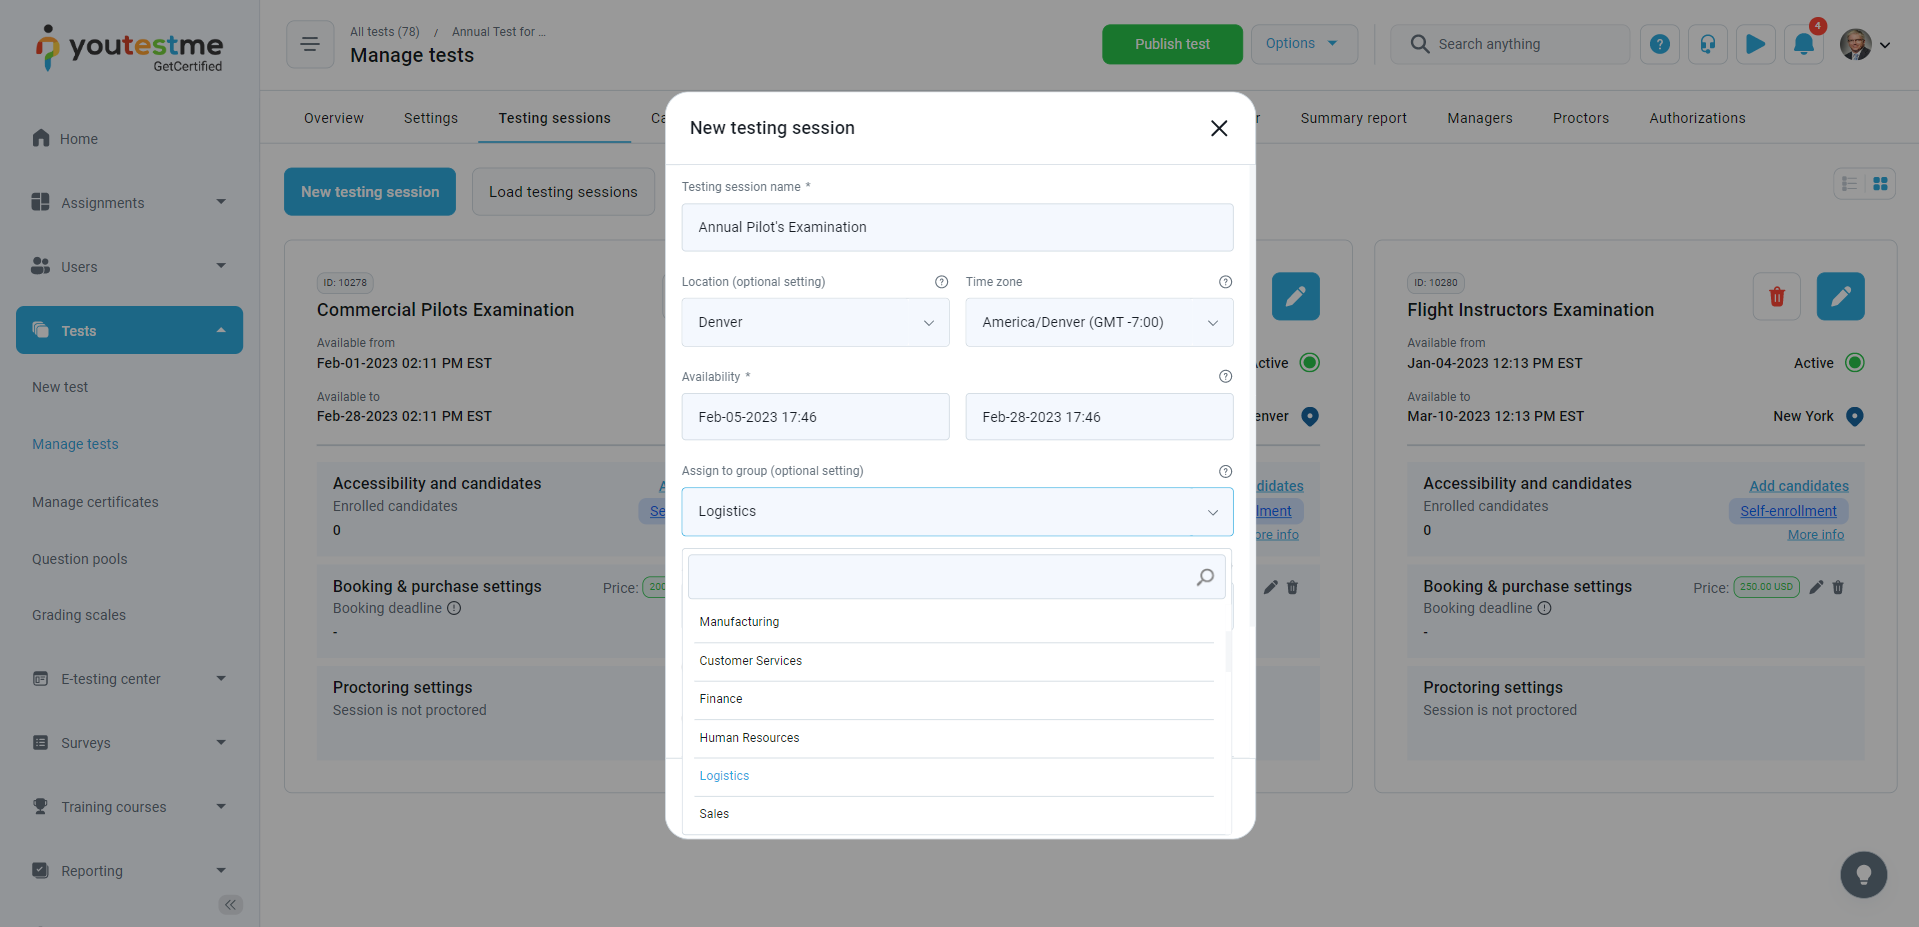
Task: Toggle the hamburger sidebar menu
Action: coord(310,45)
